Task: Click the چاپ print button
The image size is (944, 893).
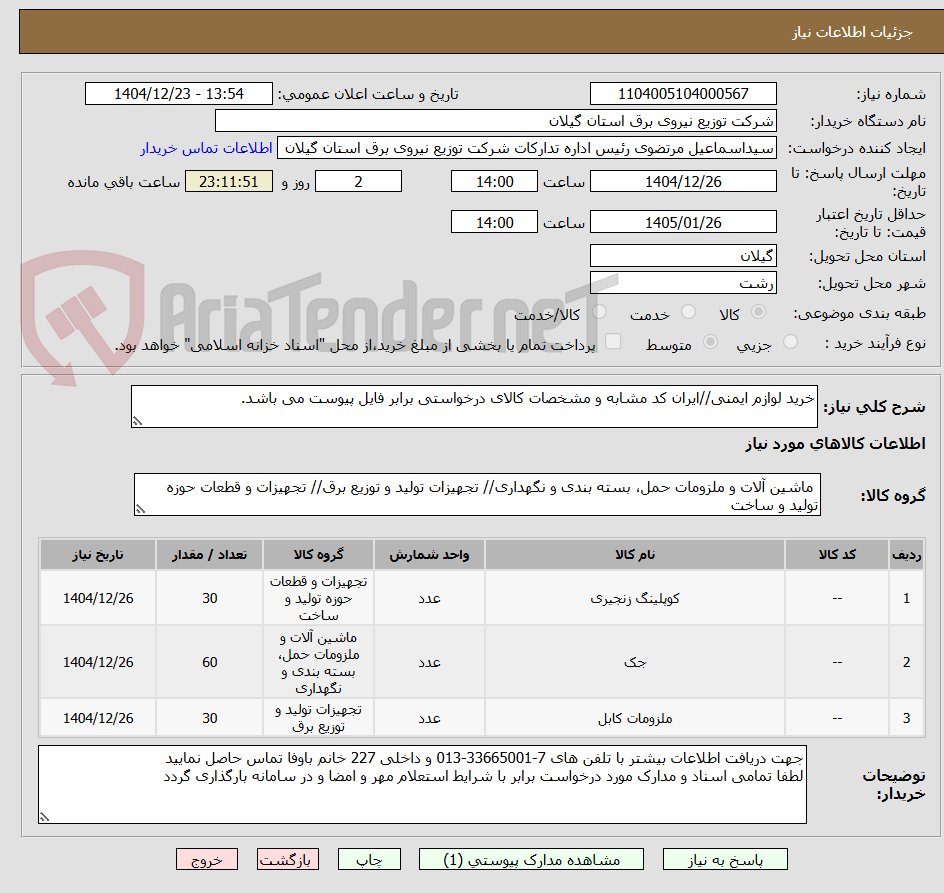Action: [x=369, y=859]
